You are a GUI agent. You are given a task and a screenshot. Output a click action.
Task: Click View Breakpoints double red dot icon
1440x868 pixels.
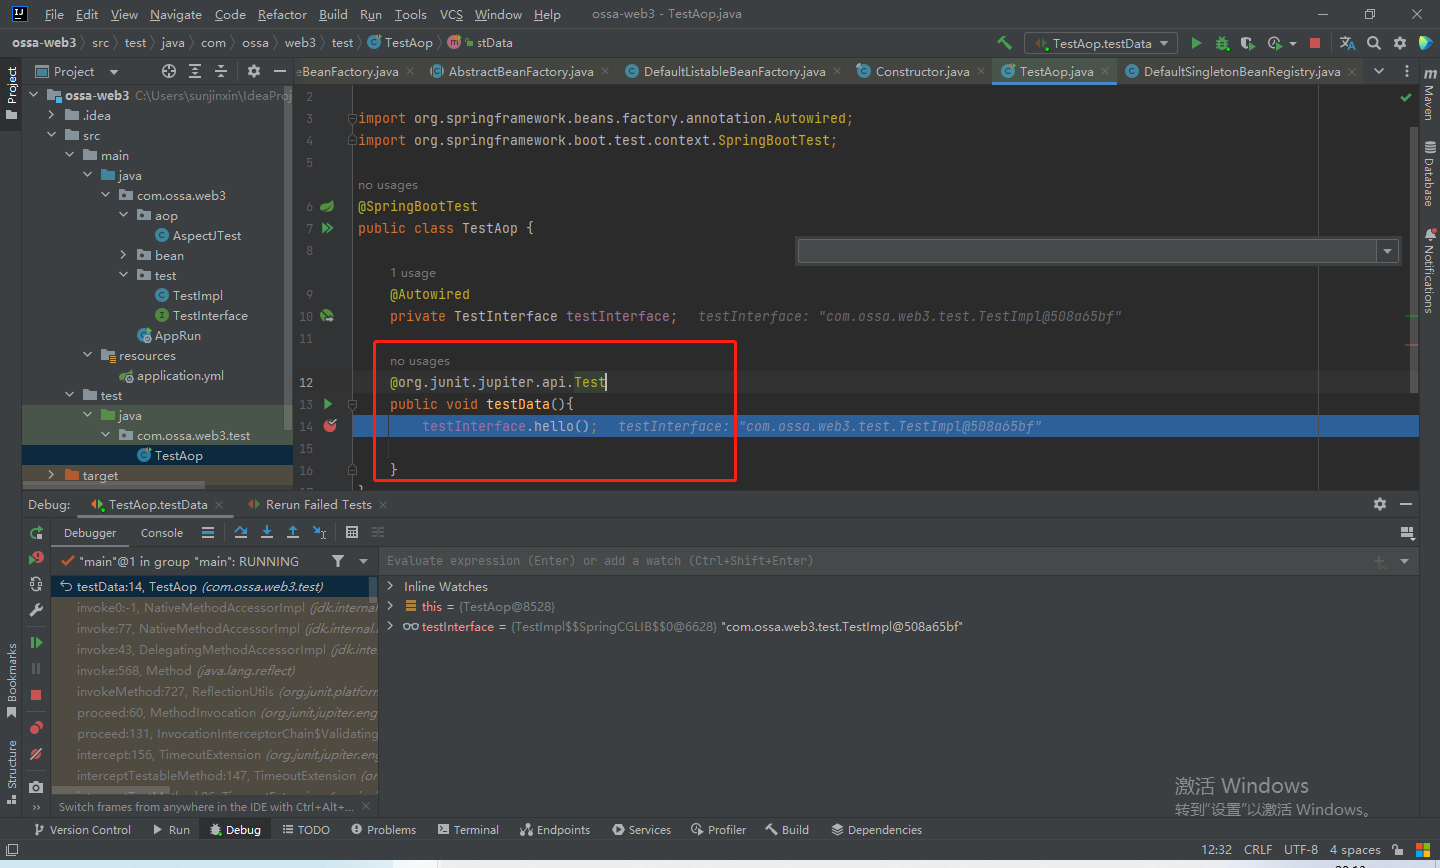coord(36,727)
